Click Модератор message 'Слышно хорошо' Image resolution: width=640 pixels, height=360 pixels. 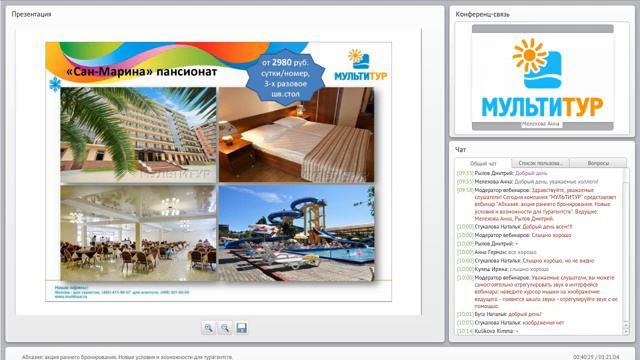click(514, 235)
